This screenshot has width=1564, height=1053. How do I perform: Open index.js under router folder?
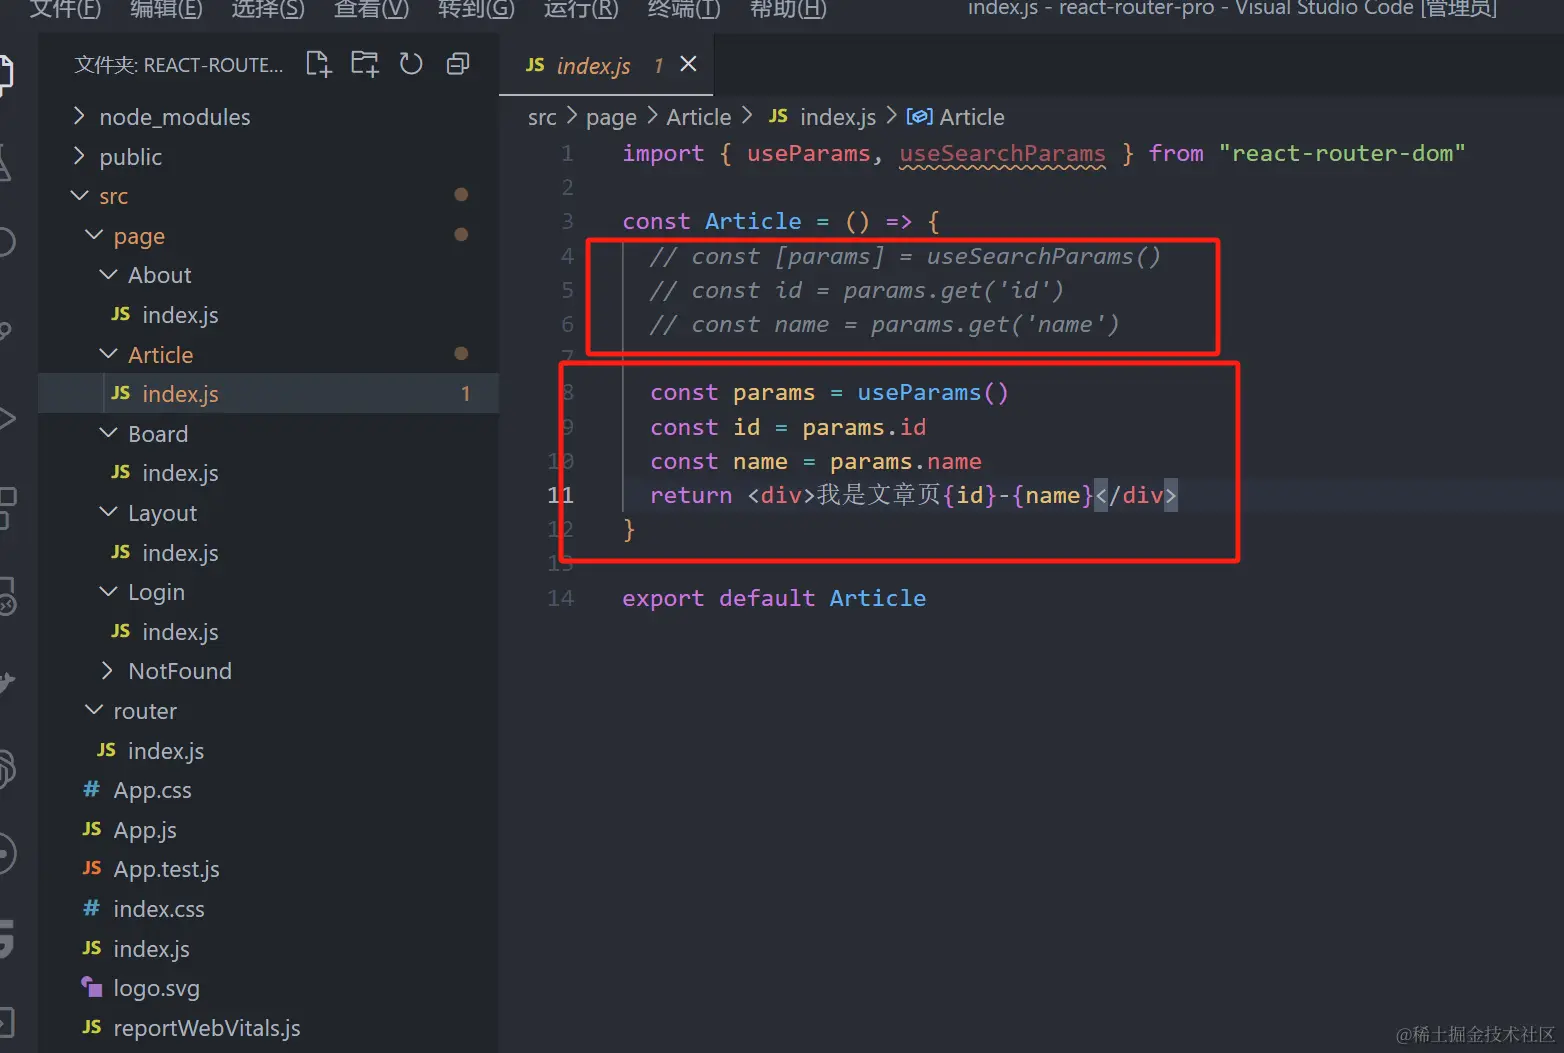click(268, 751)
